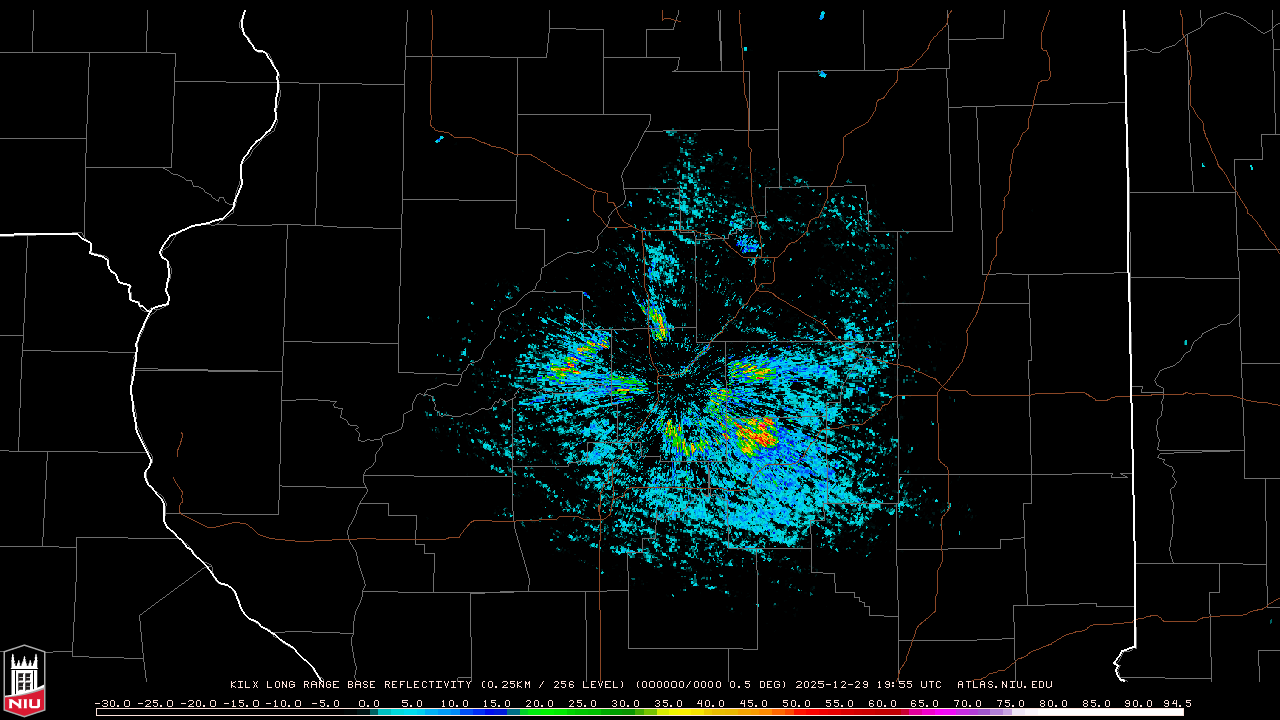Click the narrow echo streak north-northwest of radar
The image size is (1280, 720).
(656, 320)
